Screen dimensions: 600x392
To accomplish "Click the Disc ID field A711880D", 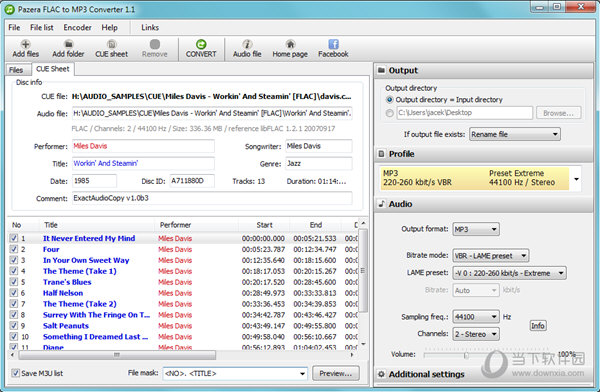I will click(192, 181).
